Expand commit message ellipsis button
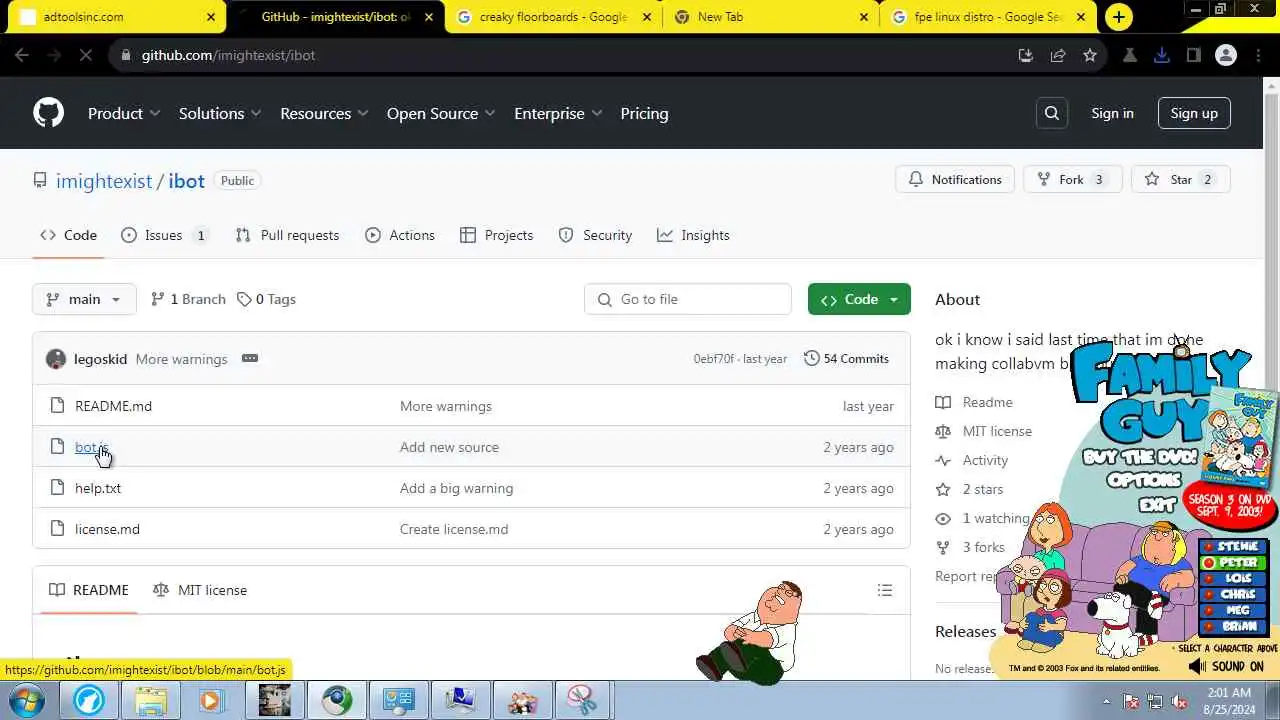Screen dimensions: 1280x720 point(250,358)
